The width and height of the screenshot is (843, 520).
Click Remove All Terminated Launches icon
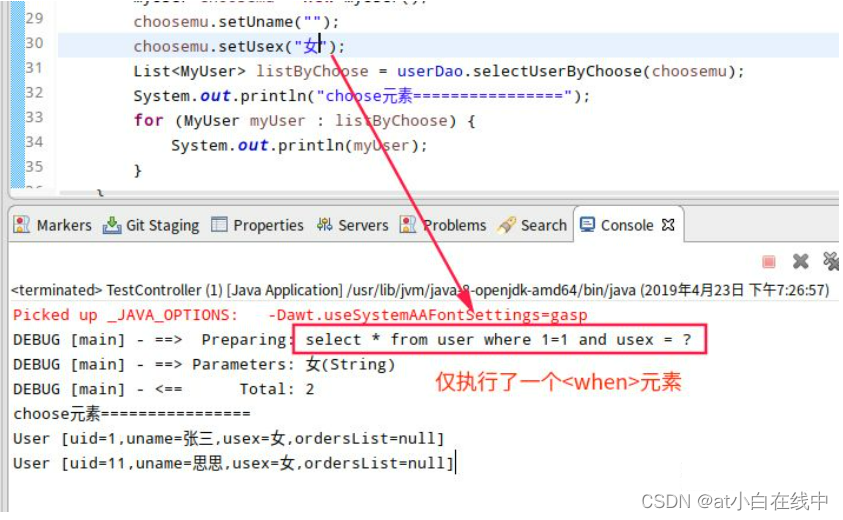[831, 261]
